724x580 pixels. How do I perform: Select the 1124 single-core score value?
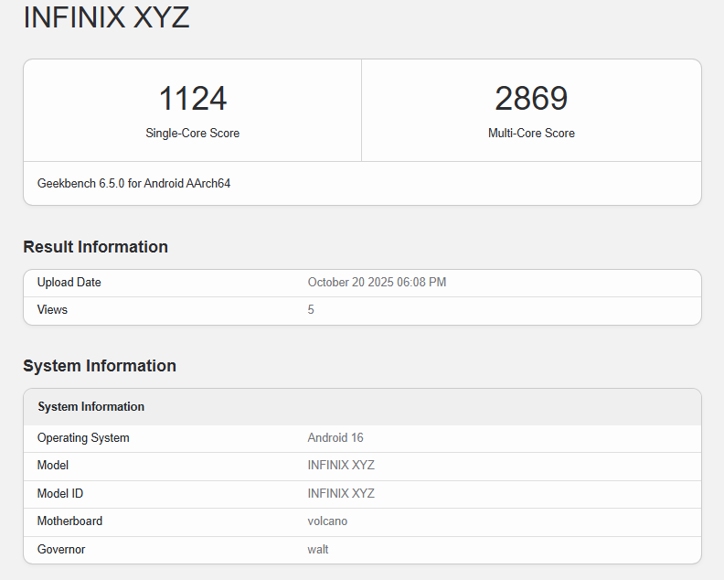[193, 98]
